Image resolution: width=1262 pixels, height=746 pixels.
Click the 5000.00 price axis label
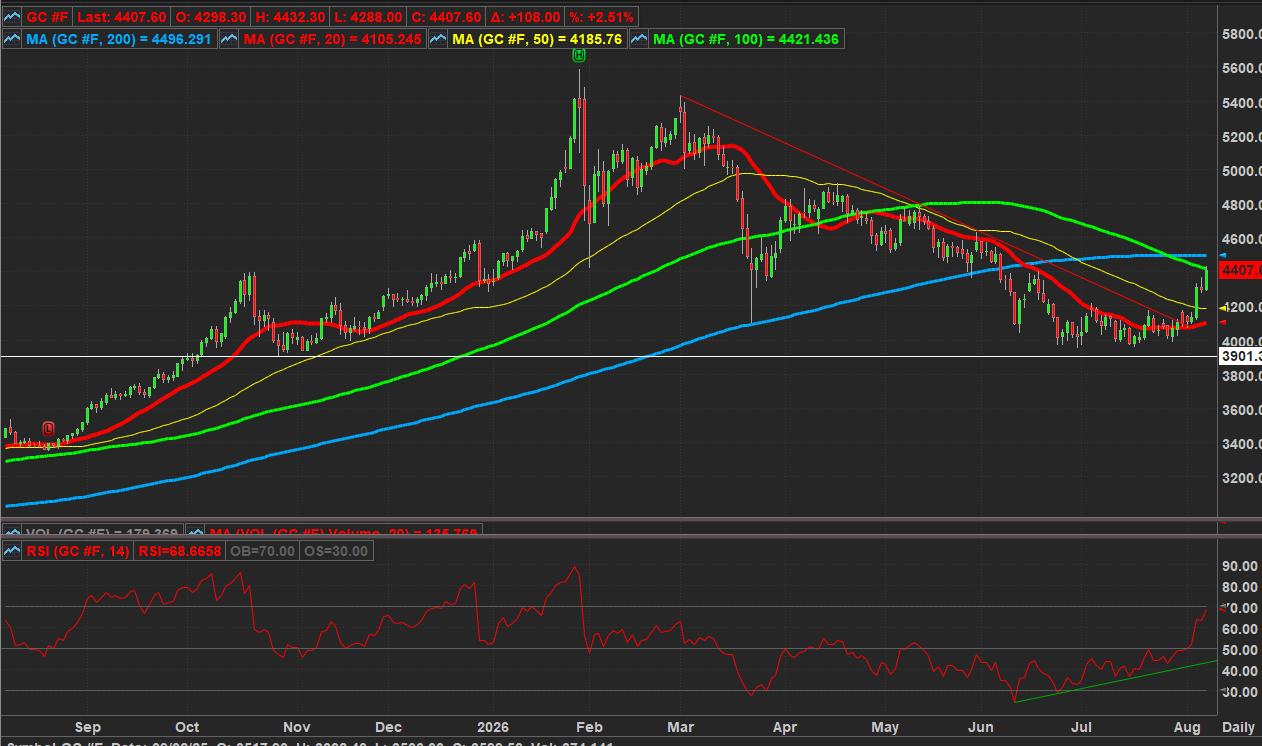[x=1241, y=171]
